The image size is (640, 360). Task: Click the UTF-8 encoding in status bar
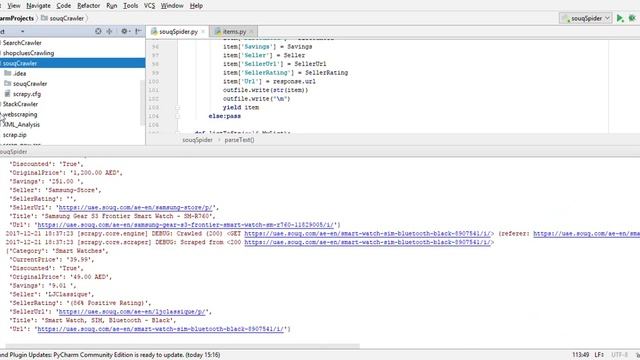[619, 355]
